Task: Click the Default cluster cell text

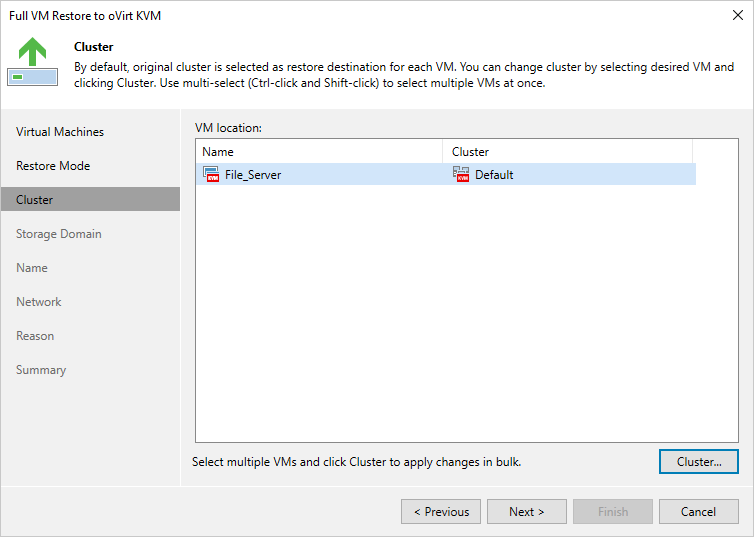Action: click(494, 174)
